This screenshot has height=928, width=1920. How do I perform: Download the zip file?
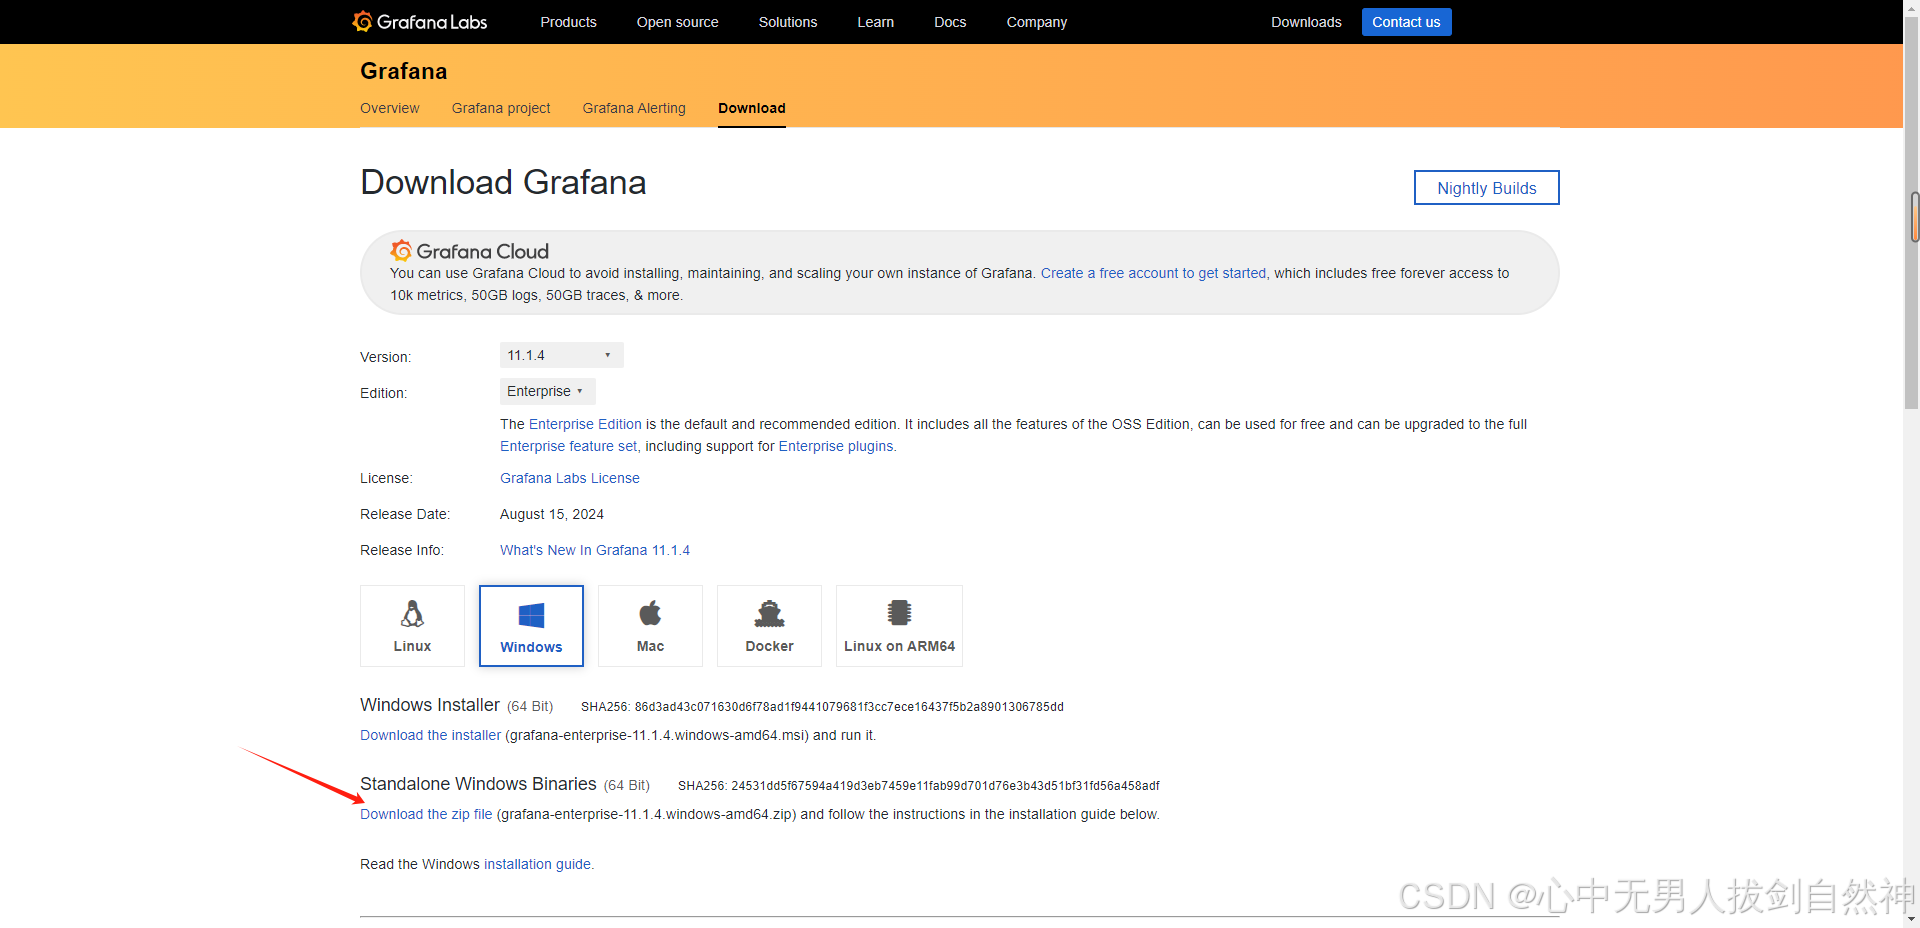[x=426, y=814]
